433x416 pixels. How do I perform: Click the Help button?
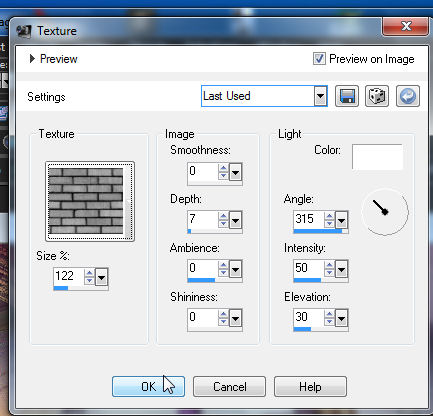click(310, 387)
